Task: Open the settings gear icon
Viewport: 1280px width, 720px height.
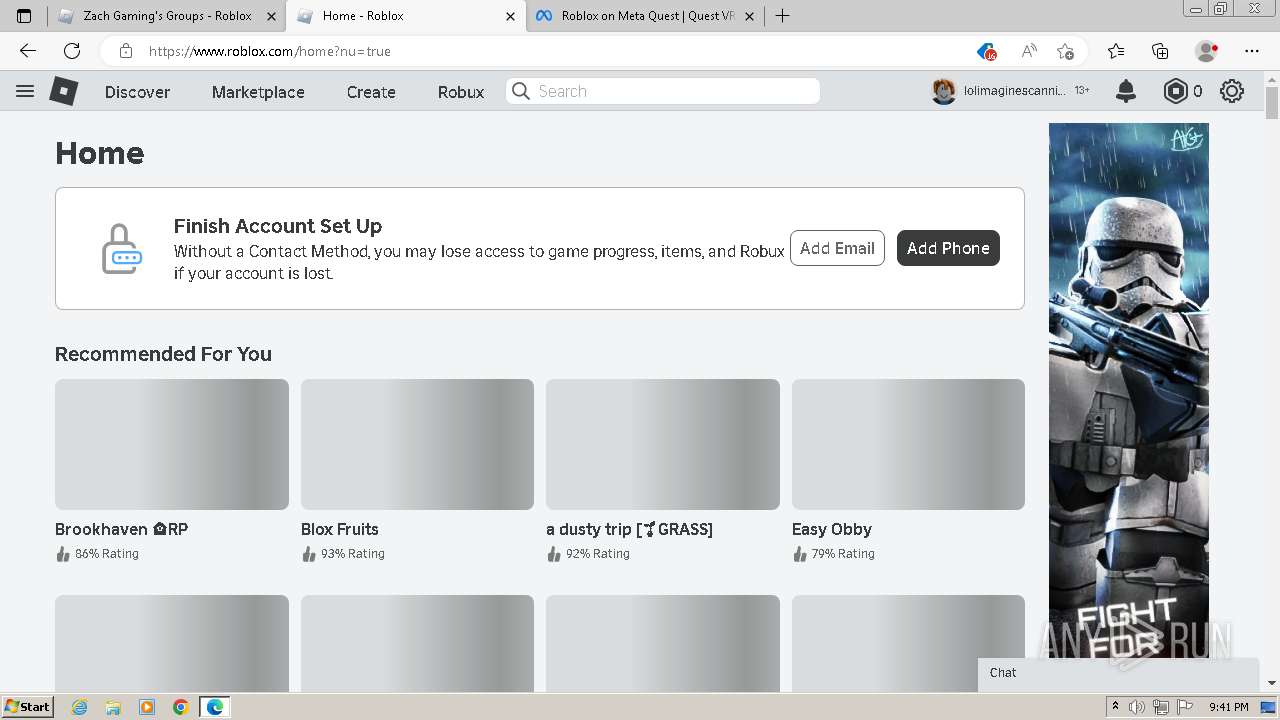Action: (x=1232, y=91)
